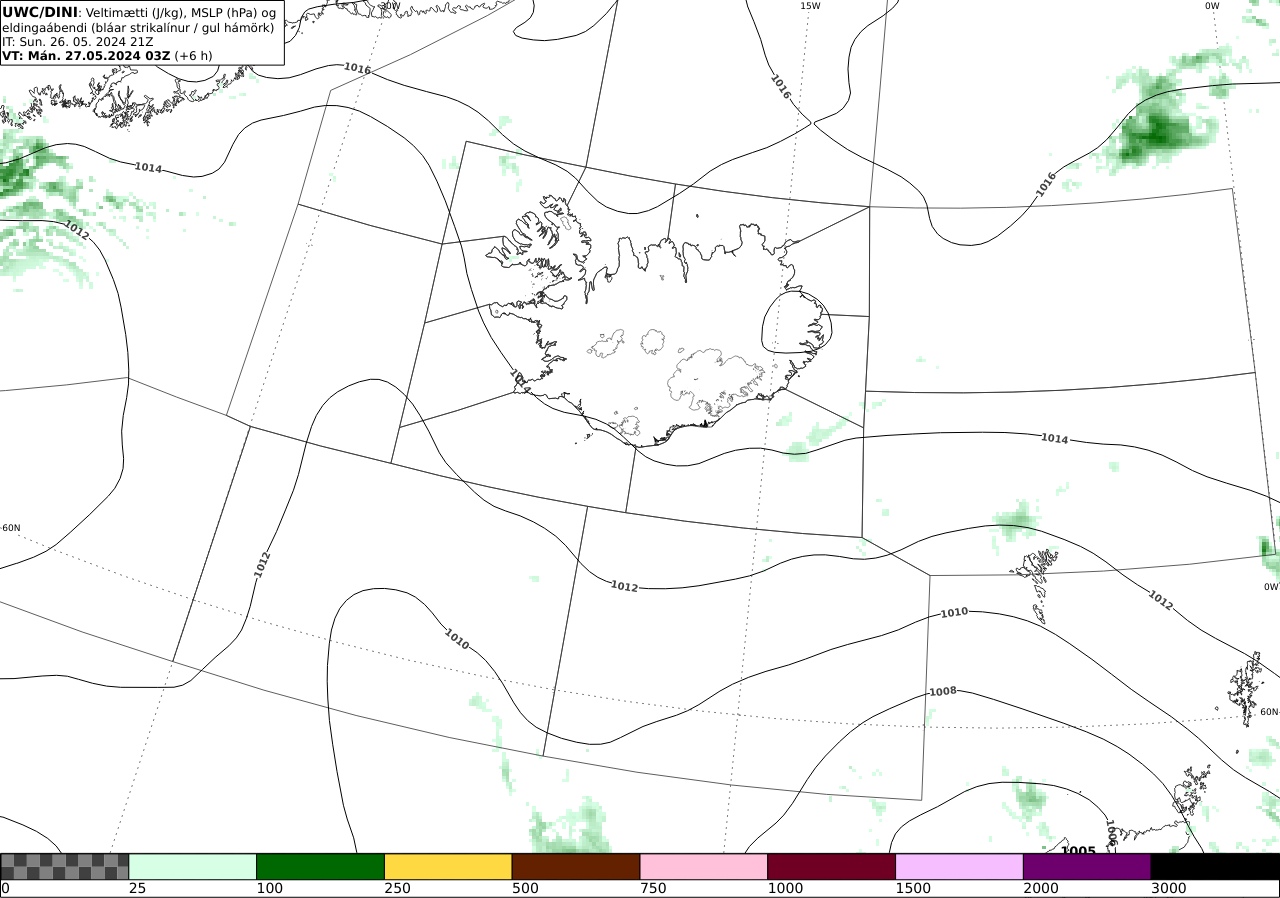Click the dark purple 2000–3000 legend swatch
1280x898 pixels.
tap(1087, 866)
